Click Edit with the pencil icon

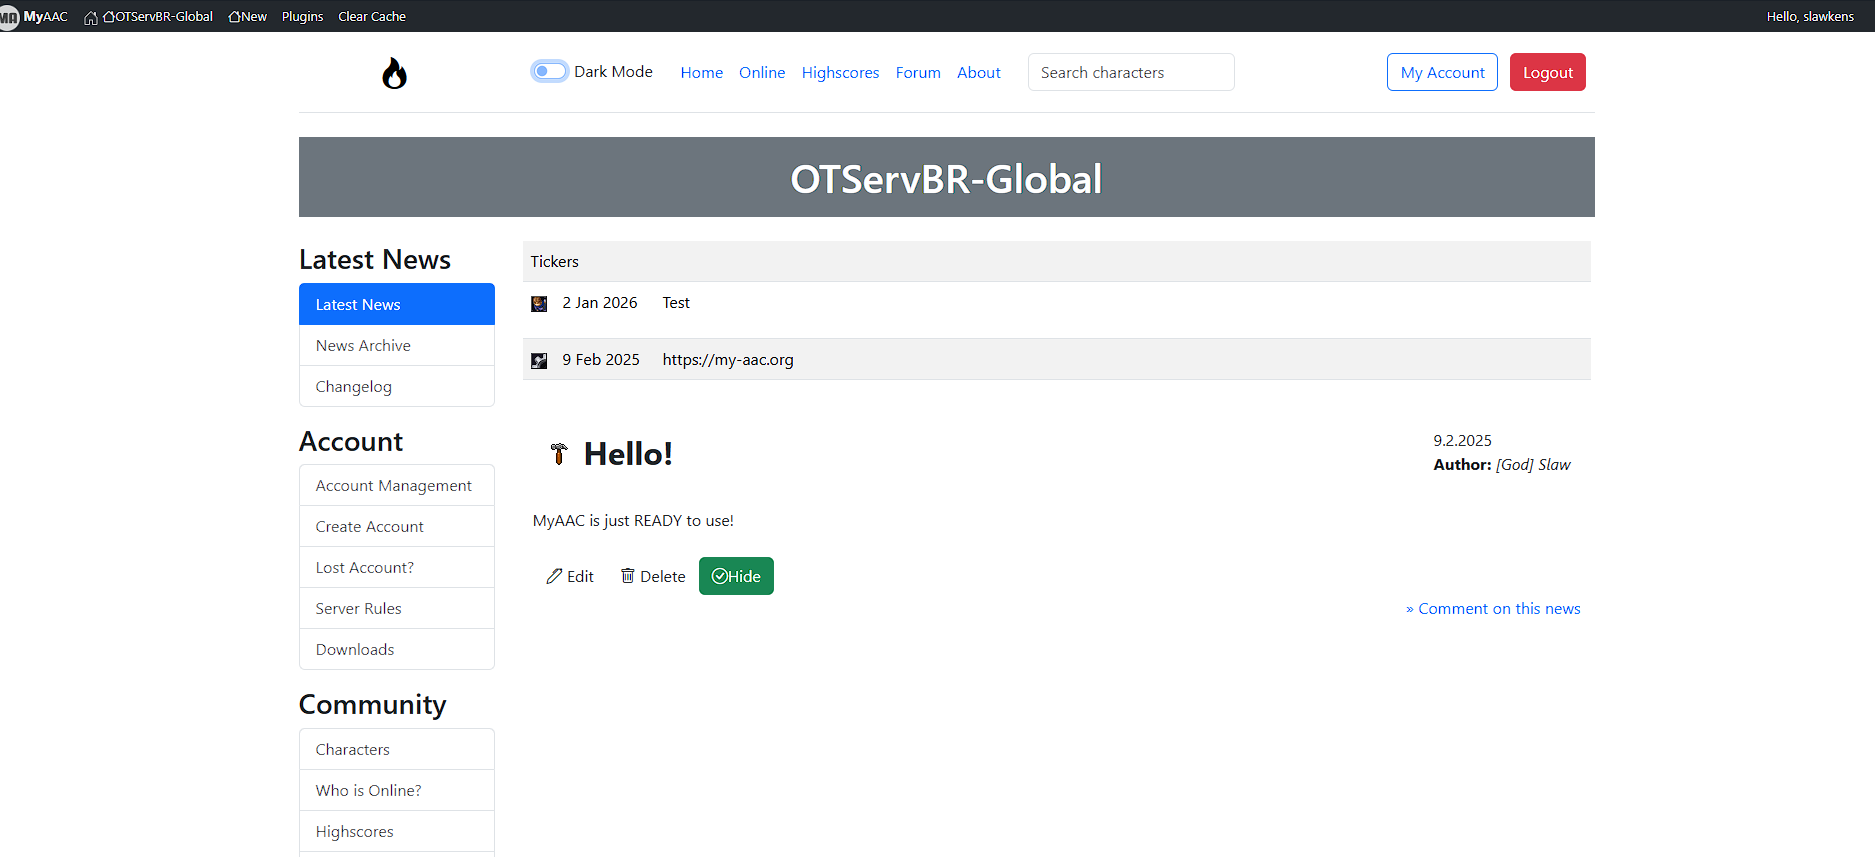pyautogui.click(x=570, y=577)
